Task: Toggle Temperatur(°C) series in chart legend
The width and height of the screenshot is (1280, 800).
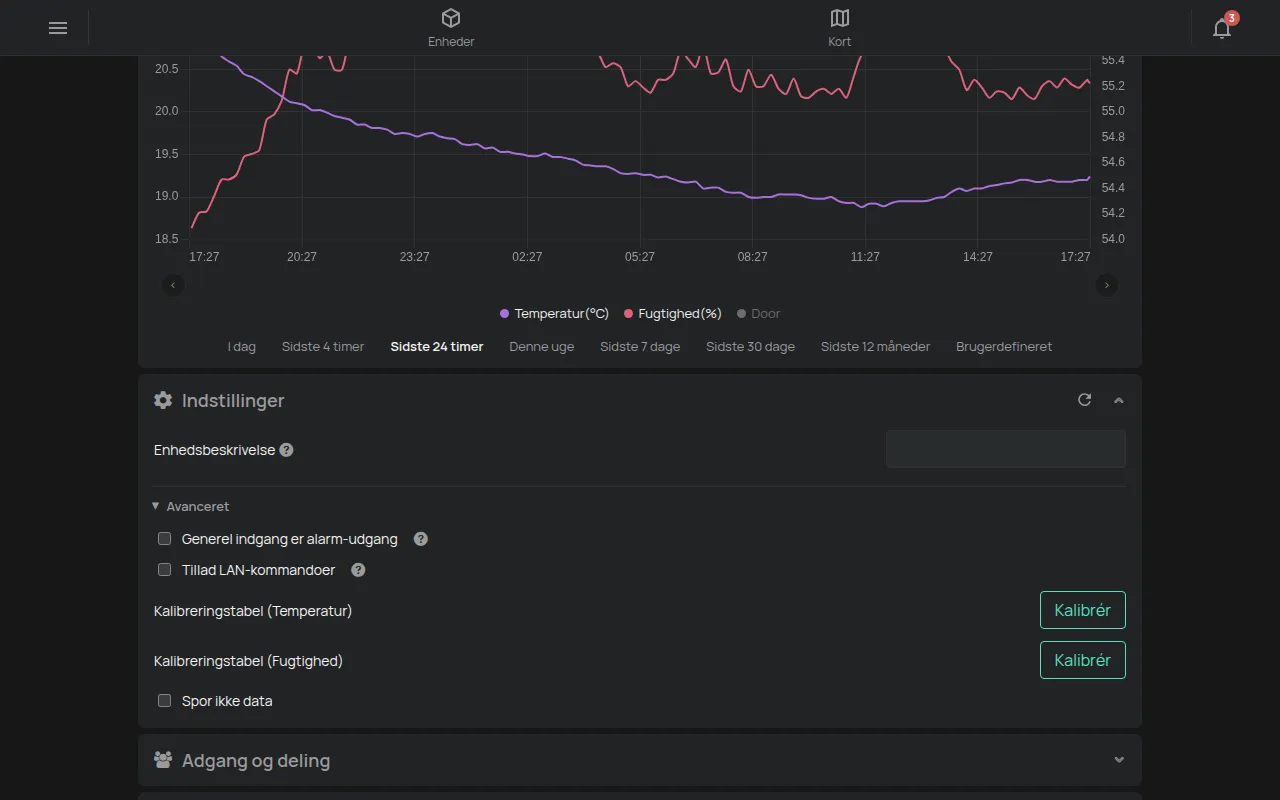Action: [x=554, y=314]
